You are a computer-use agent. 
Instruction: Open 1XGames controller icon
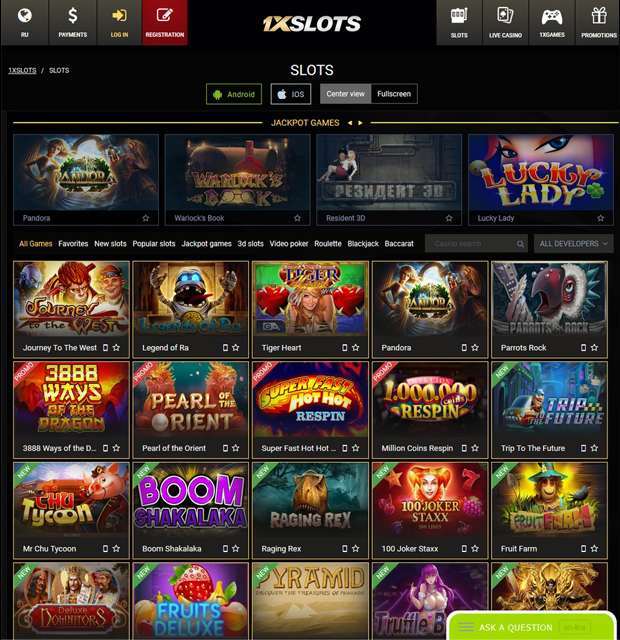pos(552,17)
